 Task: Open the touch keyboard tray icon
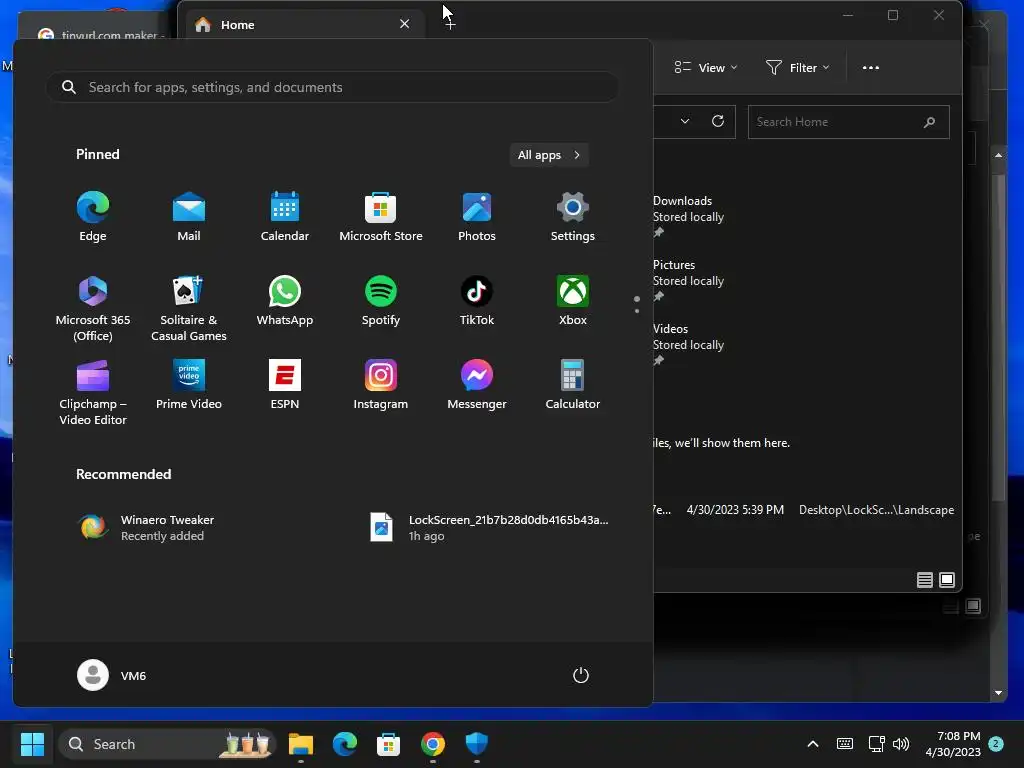coord(844,744)
